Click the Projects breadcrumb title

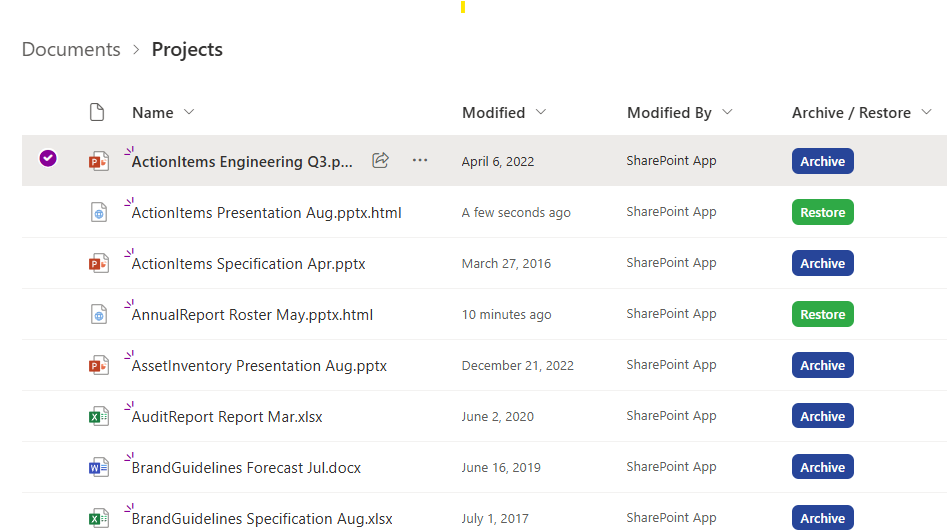[x=187, y=49]
